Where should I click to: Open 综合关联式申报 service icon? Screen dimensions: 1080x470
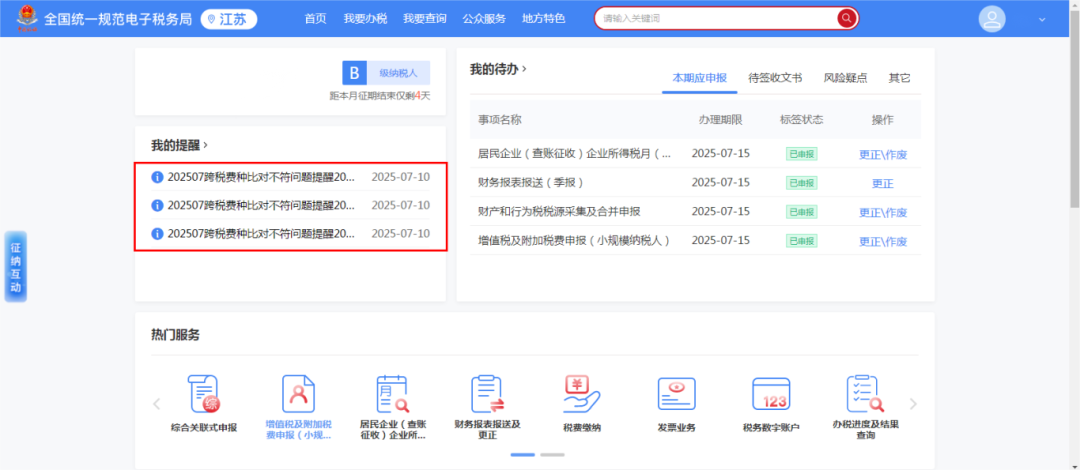point(204,395)
